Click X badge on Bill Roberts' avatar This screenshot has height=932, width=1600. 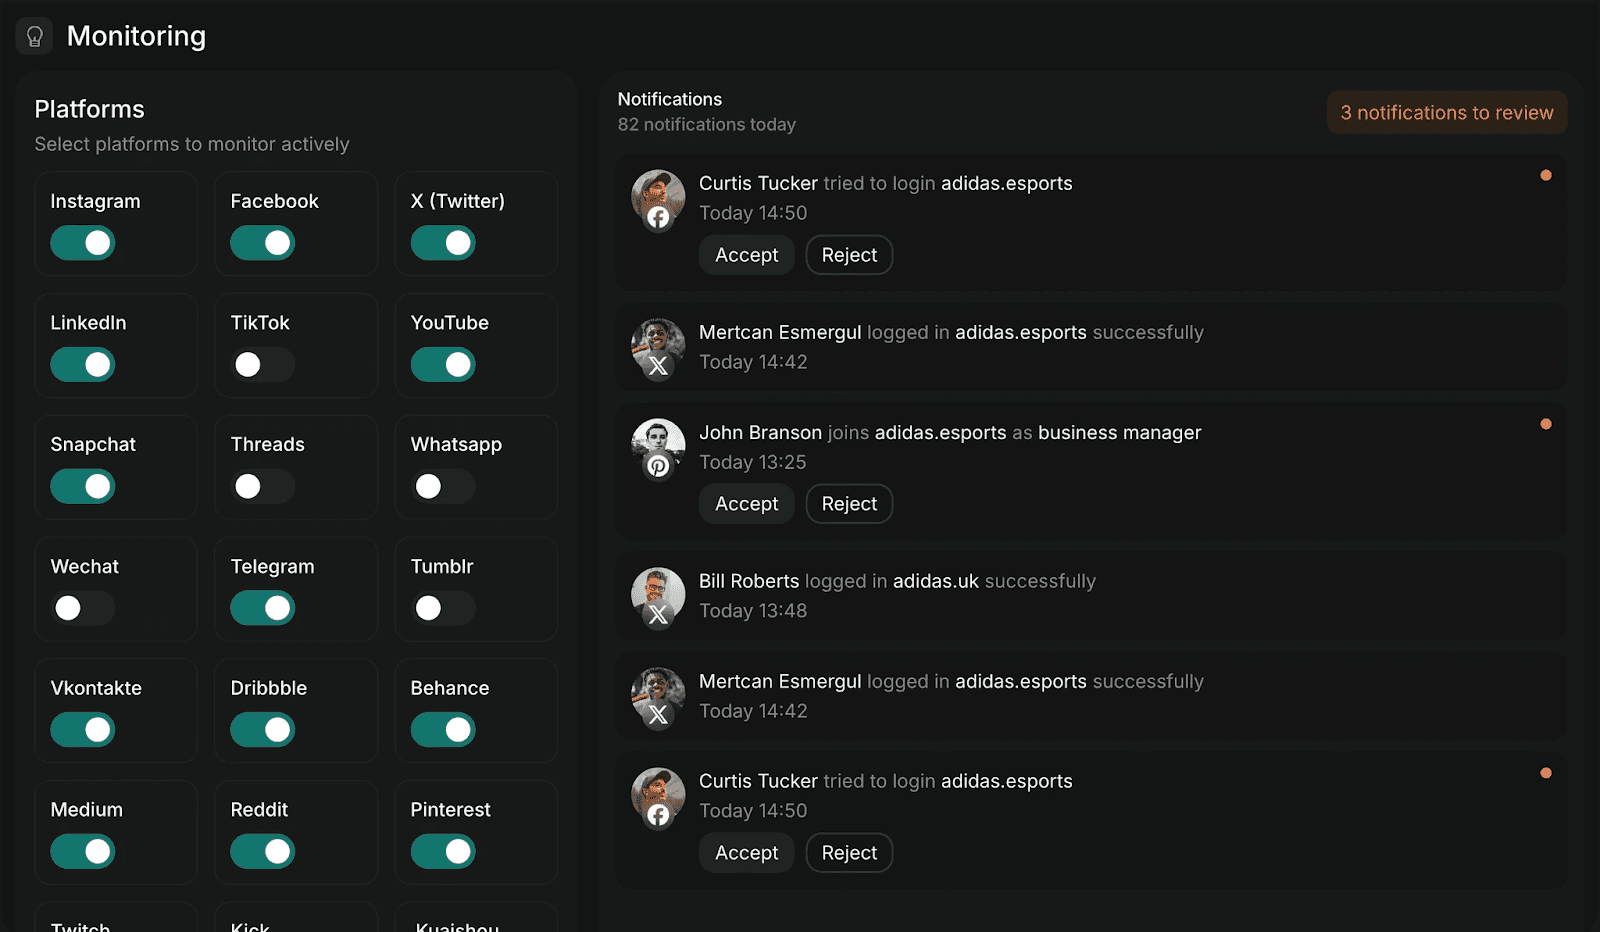coord(658,615)
